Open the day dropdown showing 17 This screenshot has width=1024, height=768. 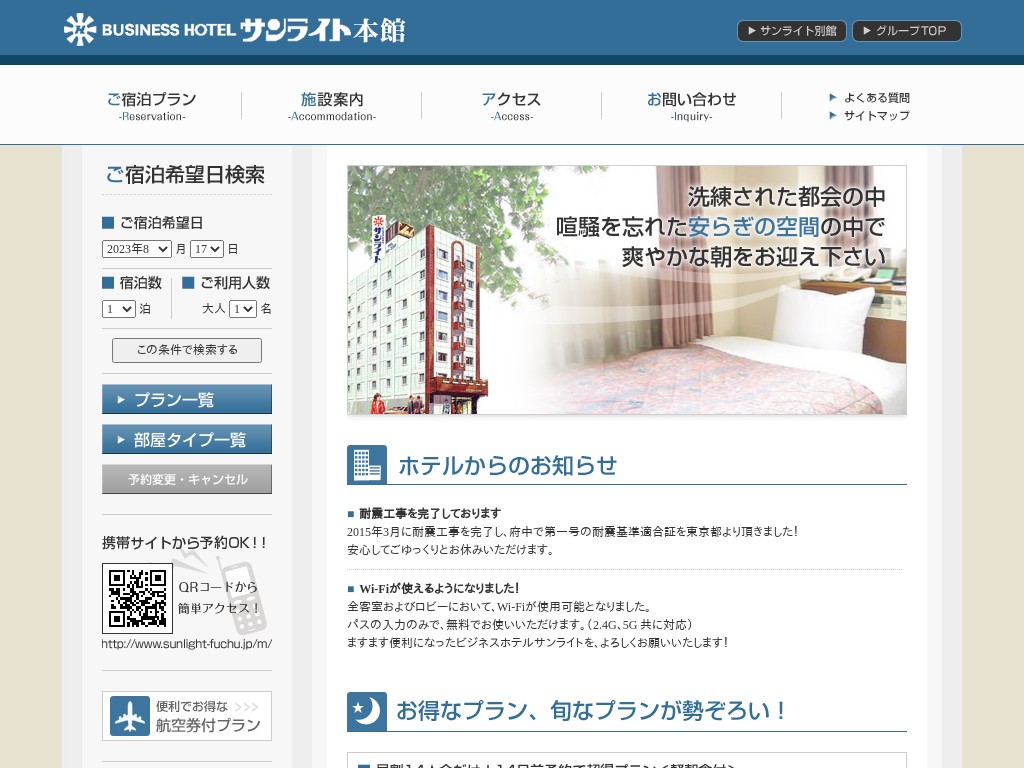207,249
